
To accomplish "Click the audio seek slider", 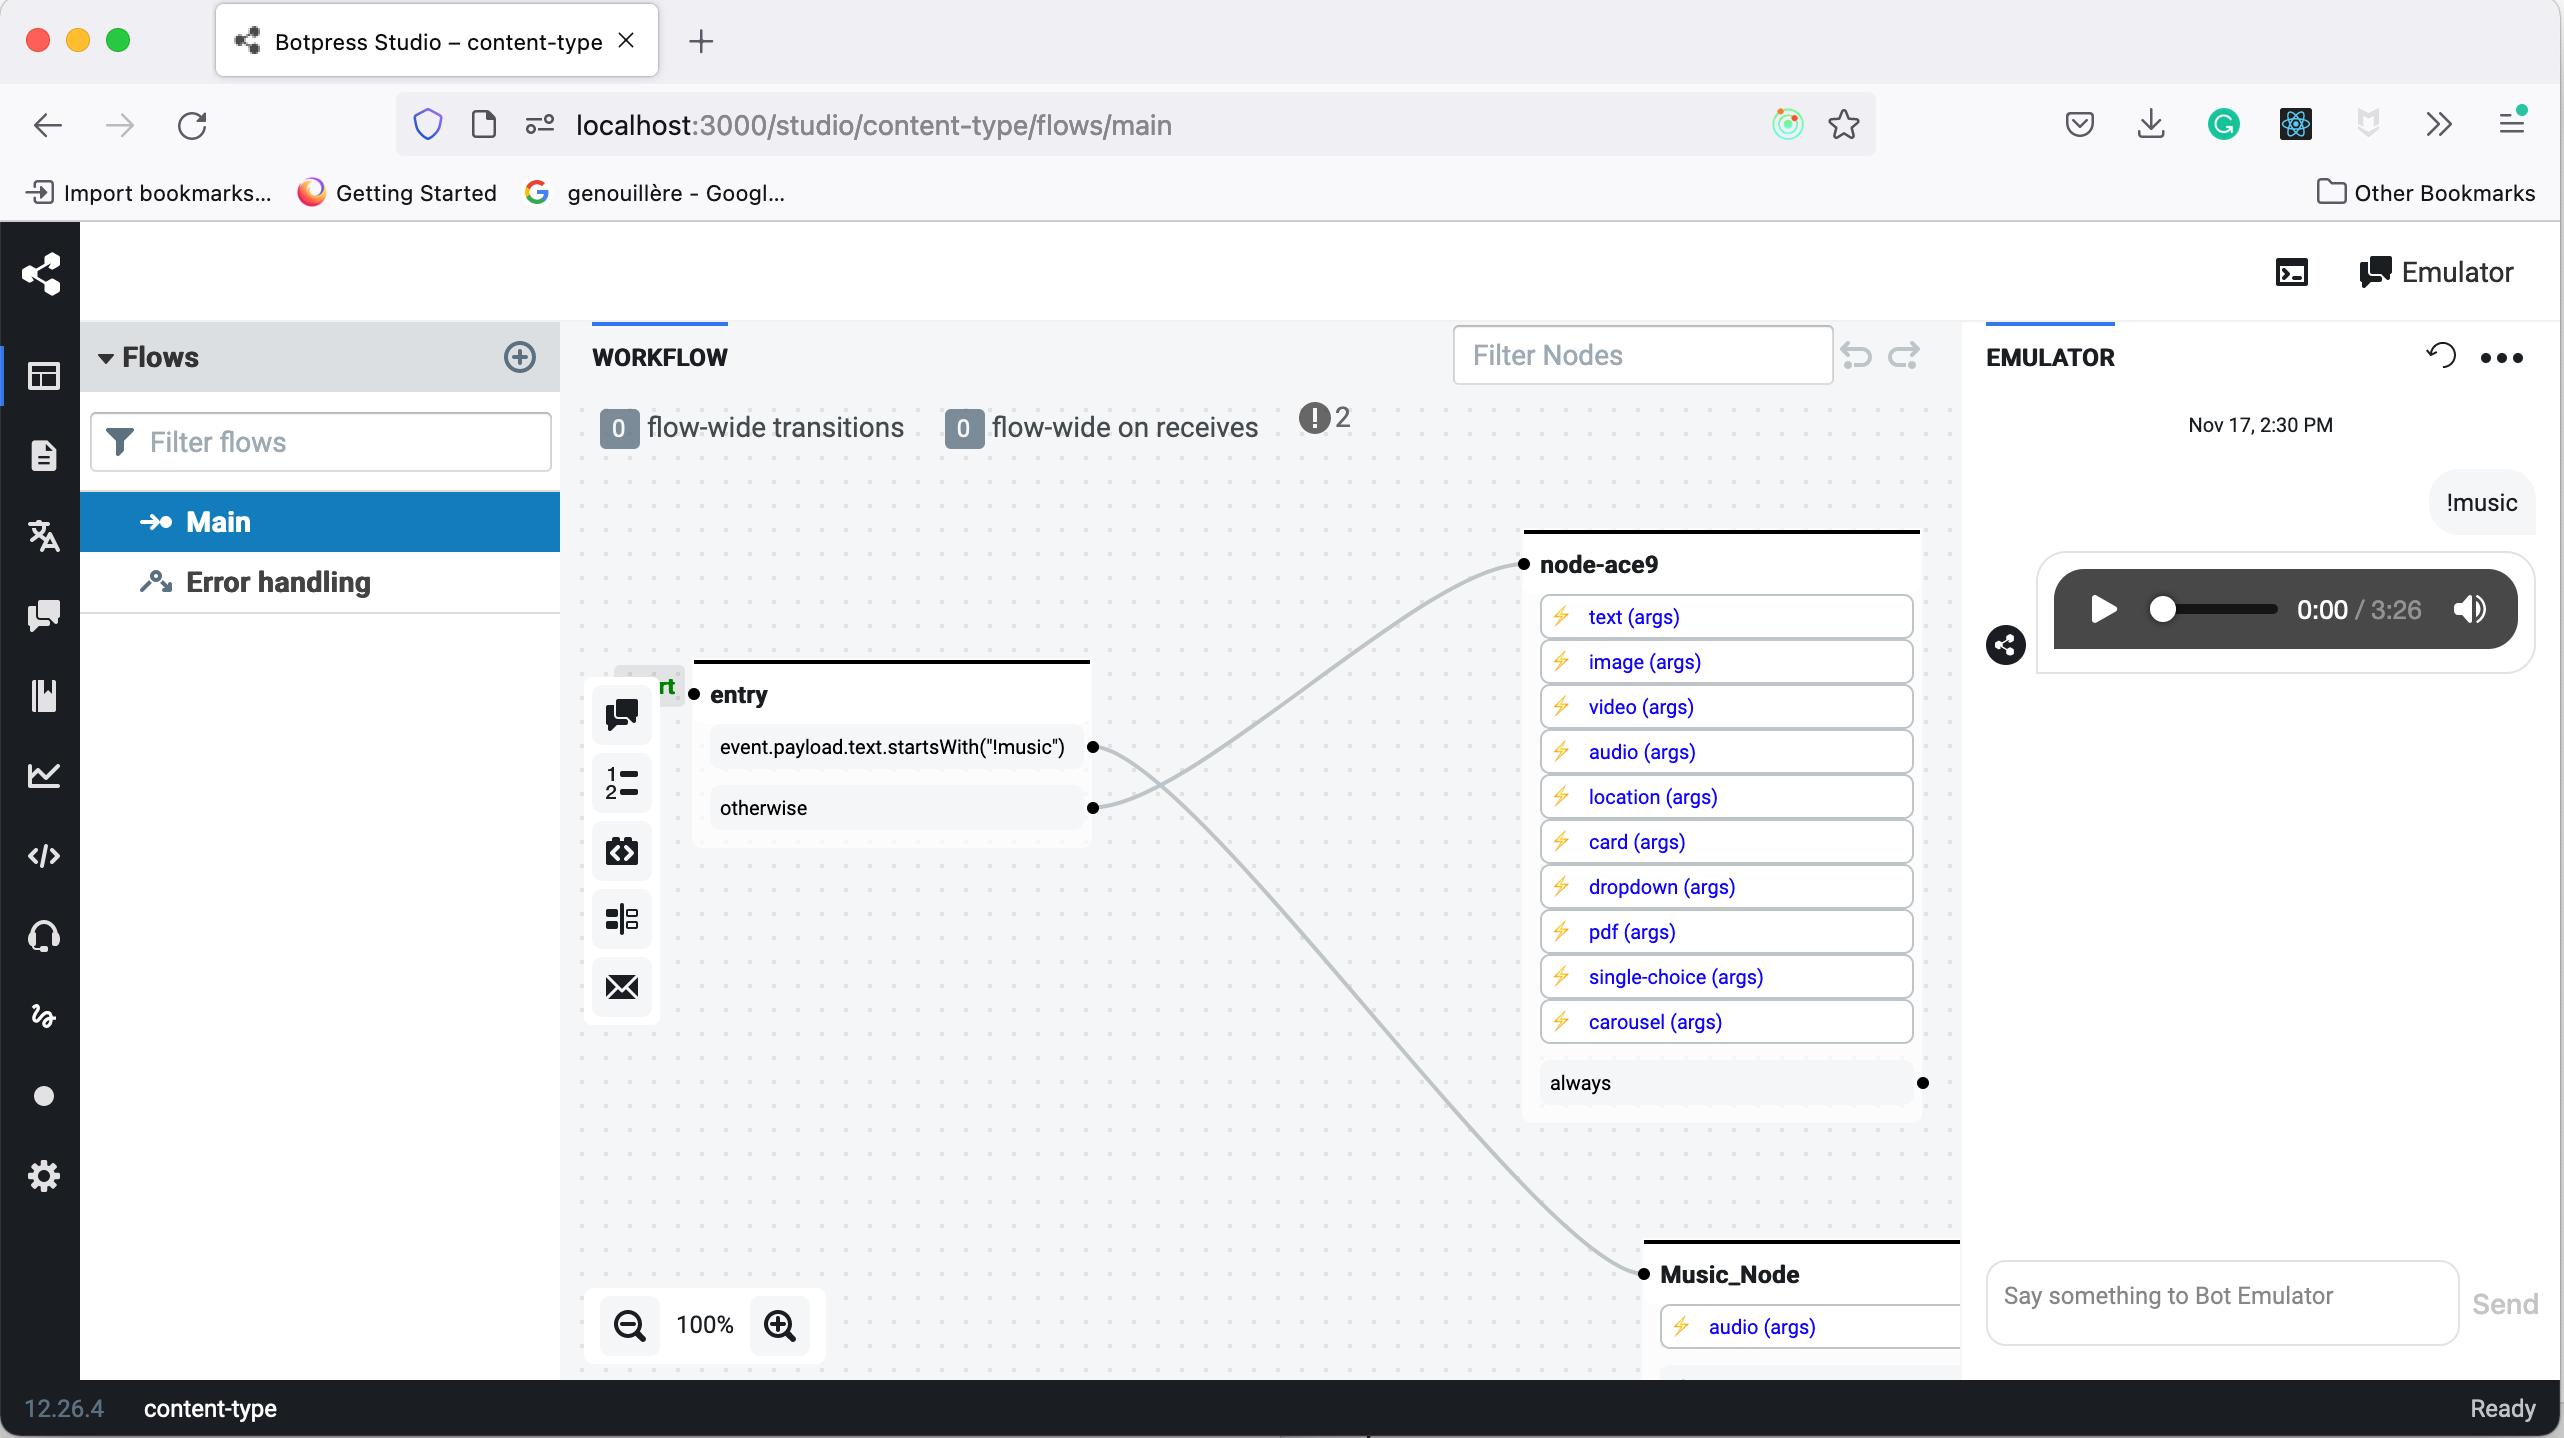I will [x=2215, y=610].
